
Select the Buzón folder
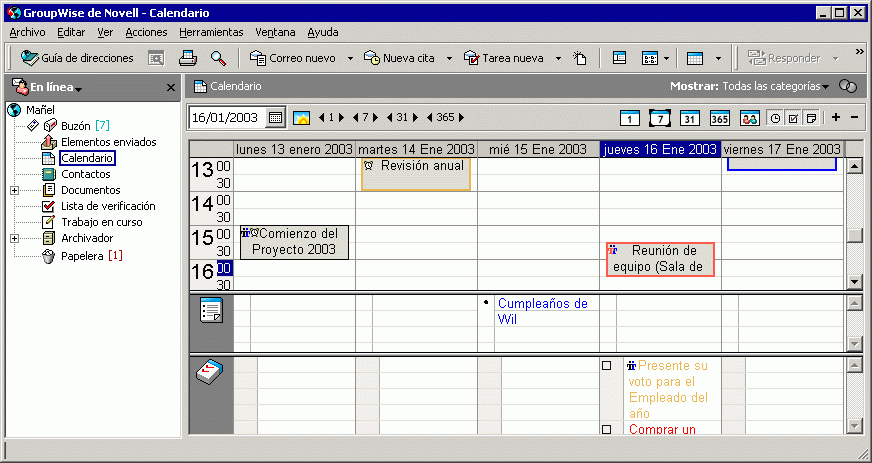76,126
